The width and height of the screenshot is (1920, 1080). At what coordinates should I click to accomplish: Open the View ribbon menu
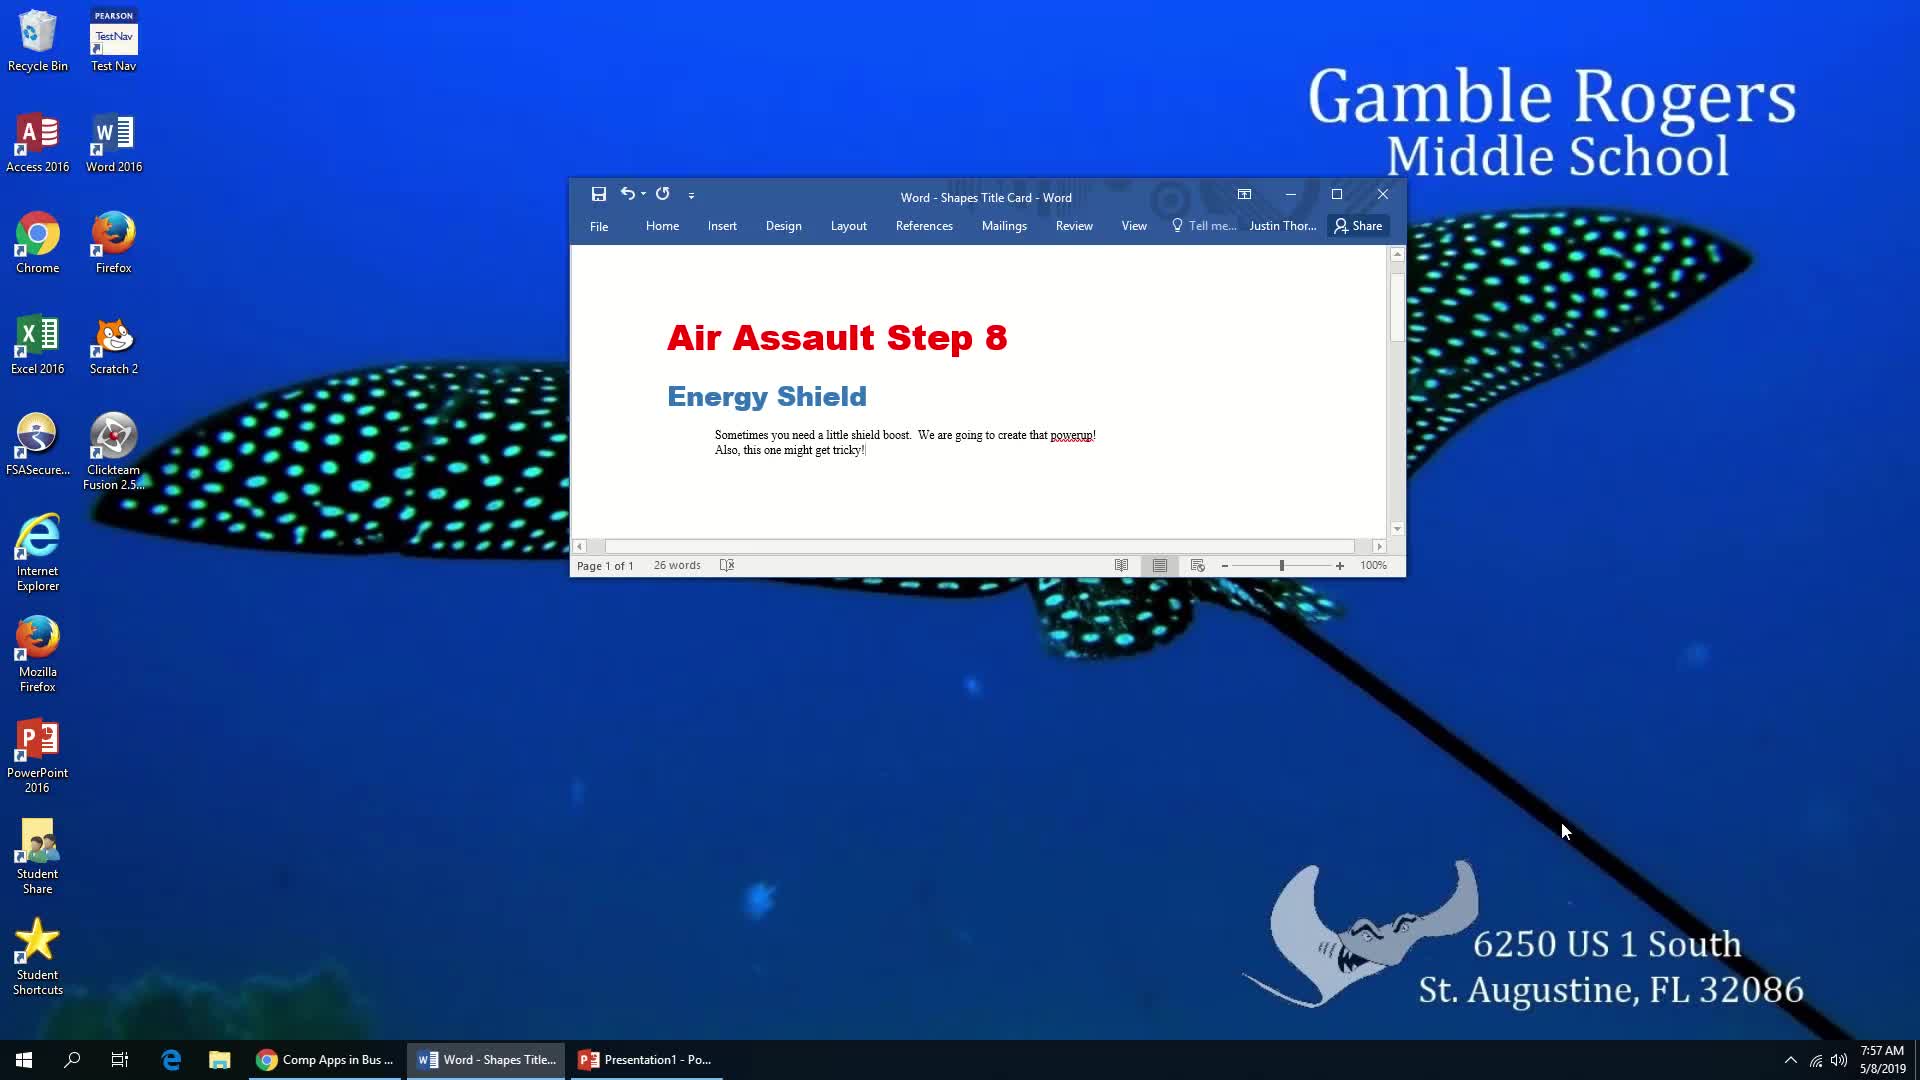(1134, 225)
